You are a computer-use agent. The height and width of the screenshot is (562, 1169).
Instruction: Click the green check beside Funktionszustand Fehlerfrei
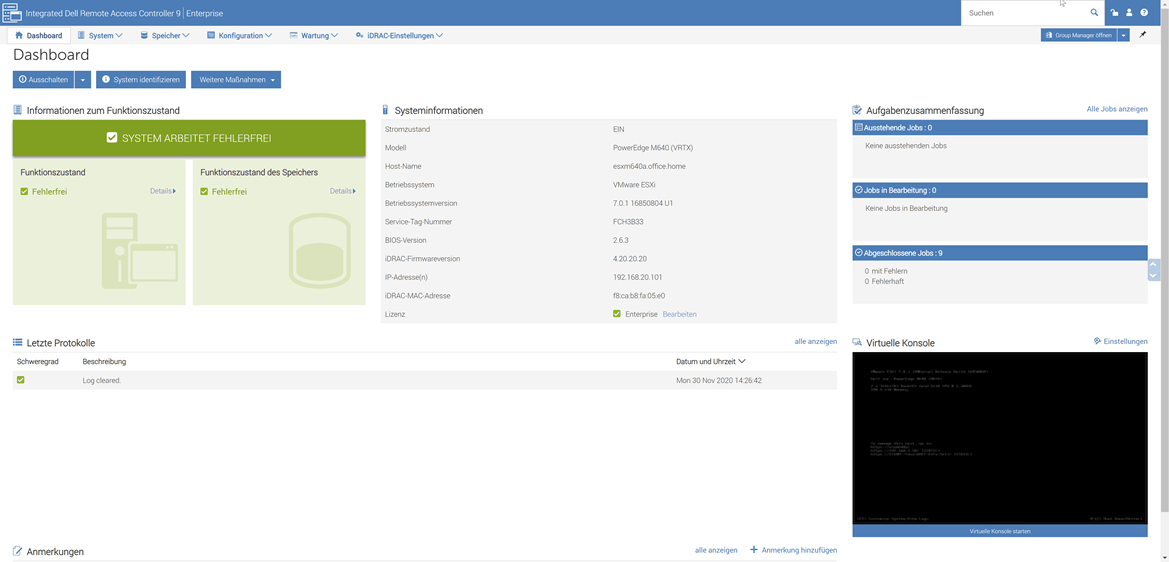[25, 192]
